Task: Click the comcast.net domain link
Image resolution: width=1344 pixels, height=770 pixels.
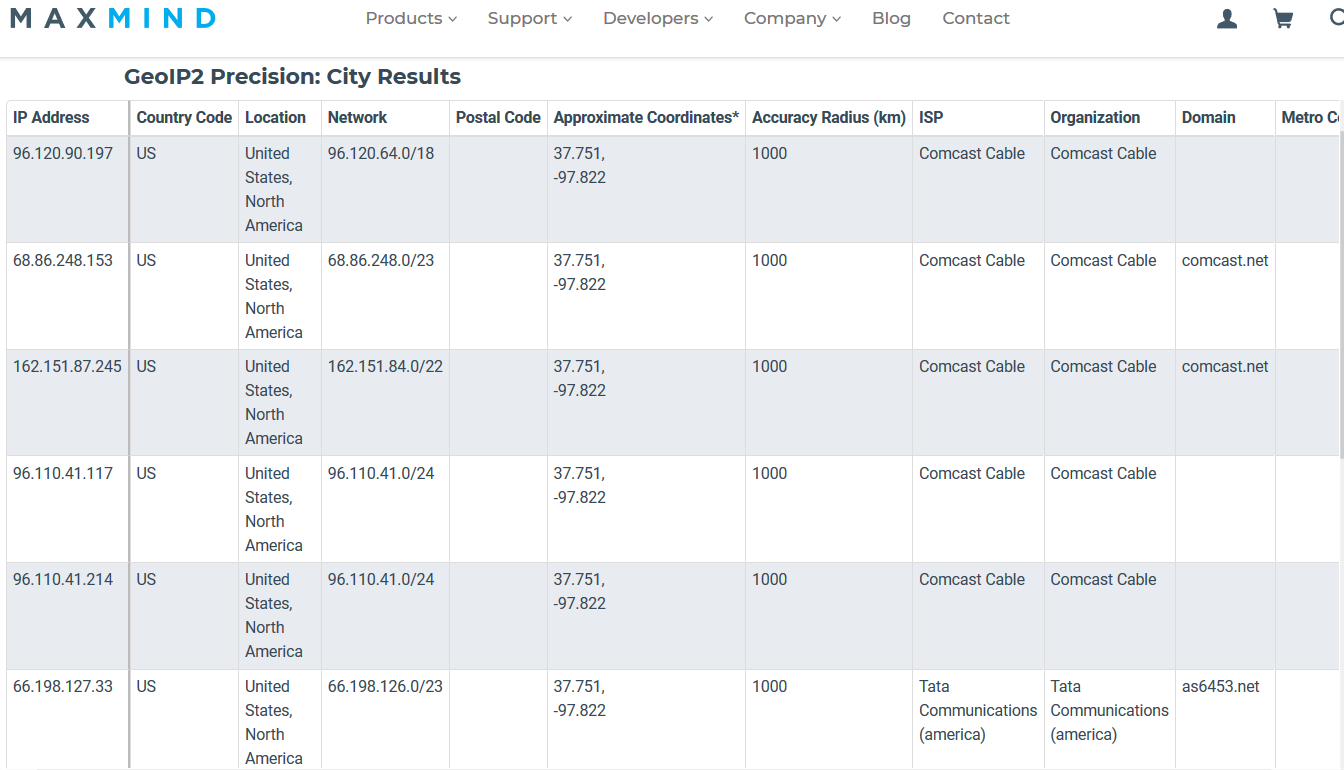Action: click(x=1224, y=260)
